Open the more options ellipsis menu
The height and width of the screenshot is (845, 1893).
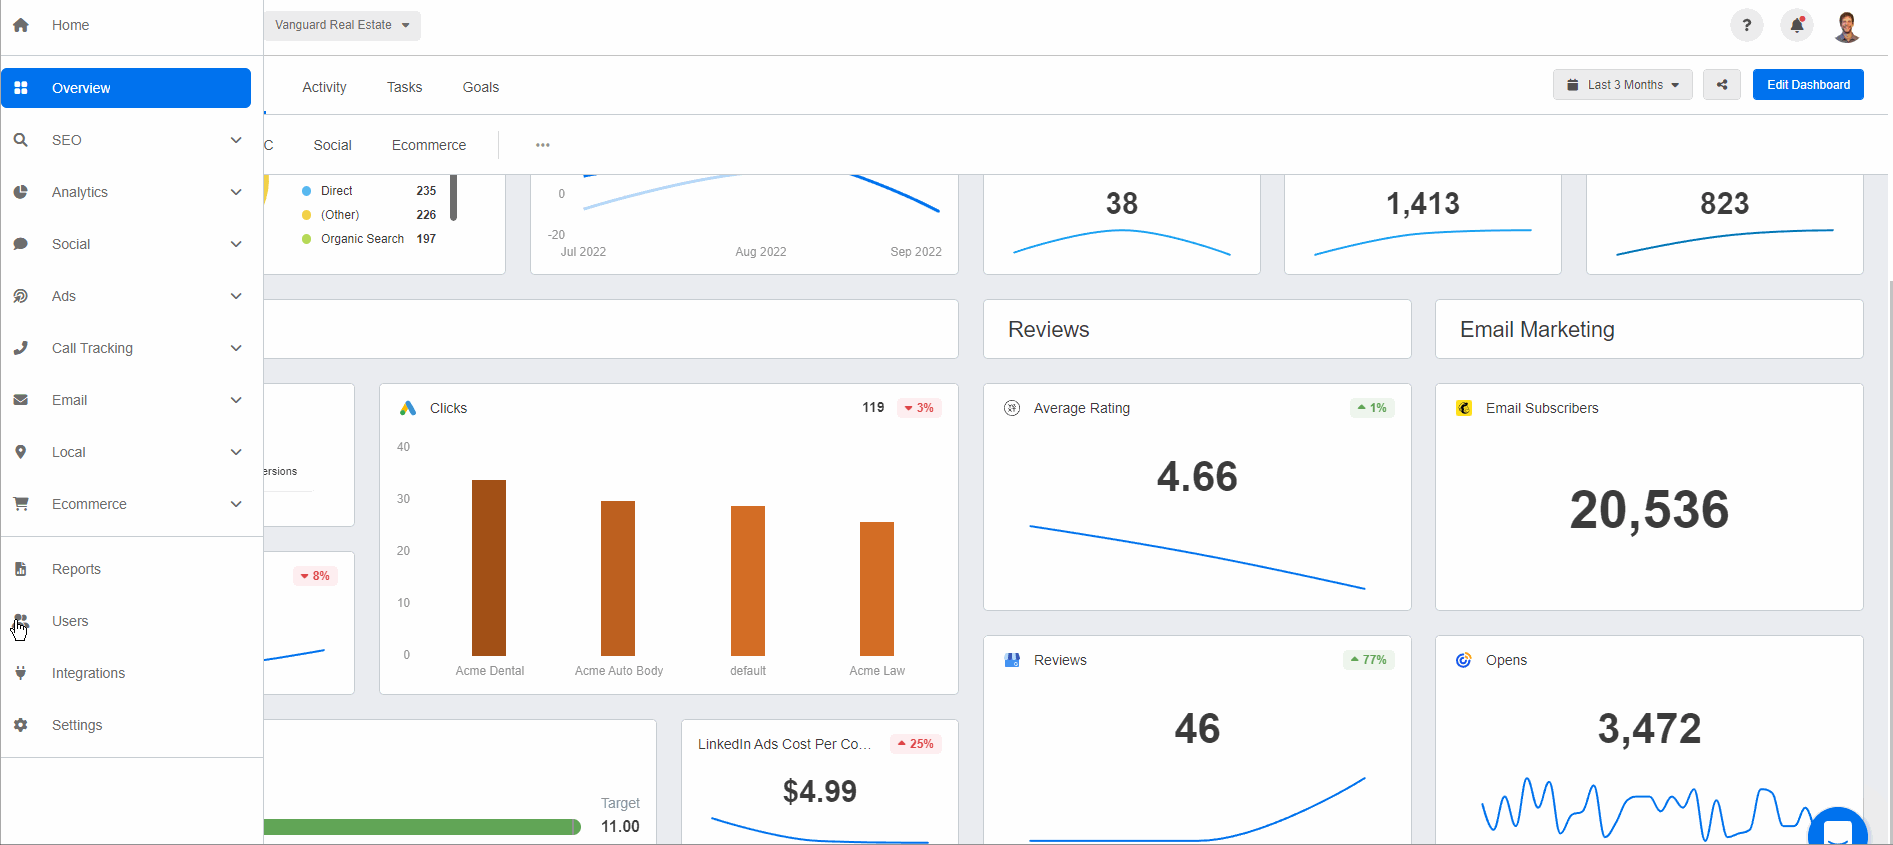click(542, 145)
